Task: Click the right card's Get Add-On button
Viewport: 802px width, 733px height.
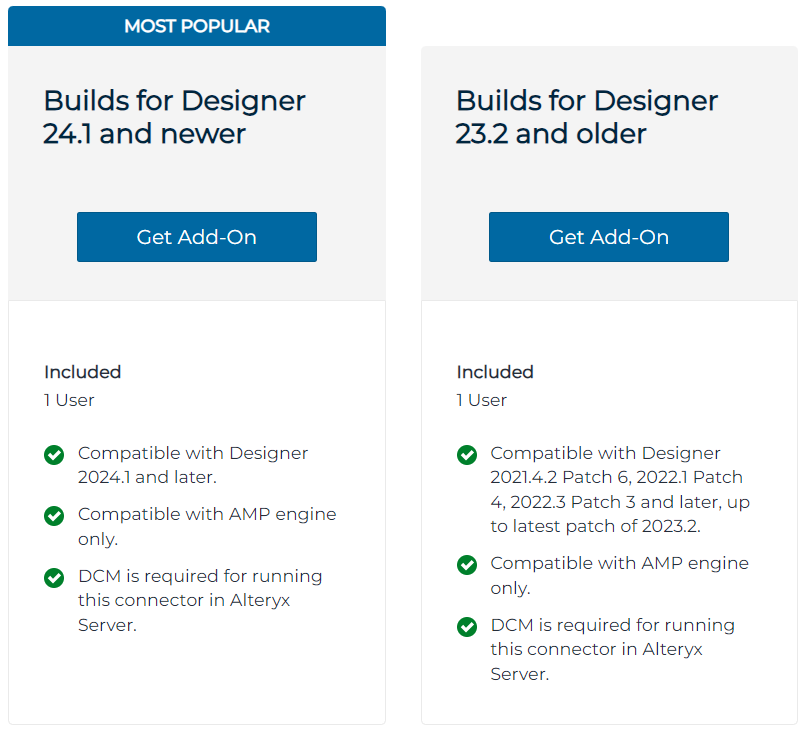Action: tap(609, 237)
